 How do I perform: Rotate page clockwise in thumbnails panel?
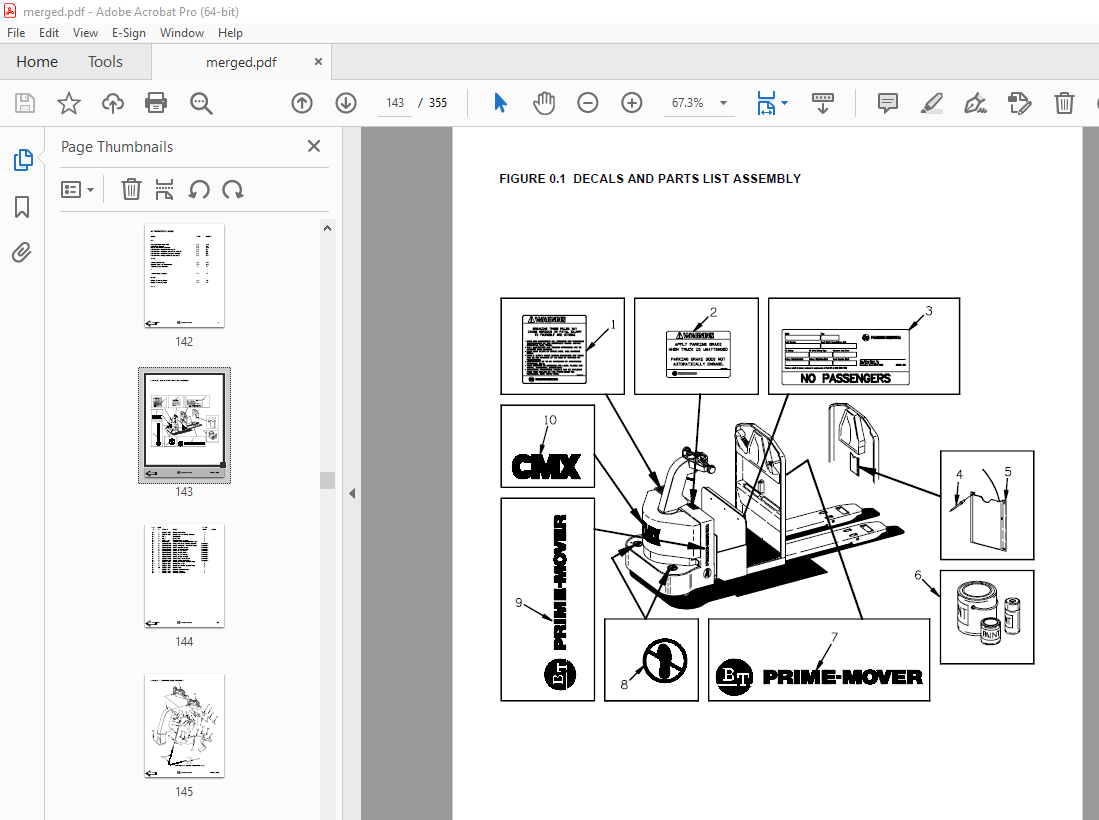click(x=233, y=189)
